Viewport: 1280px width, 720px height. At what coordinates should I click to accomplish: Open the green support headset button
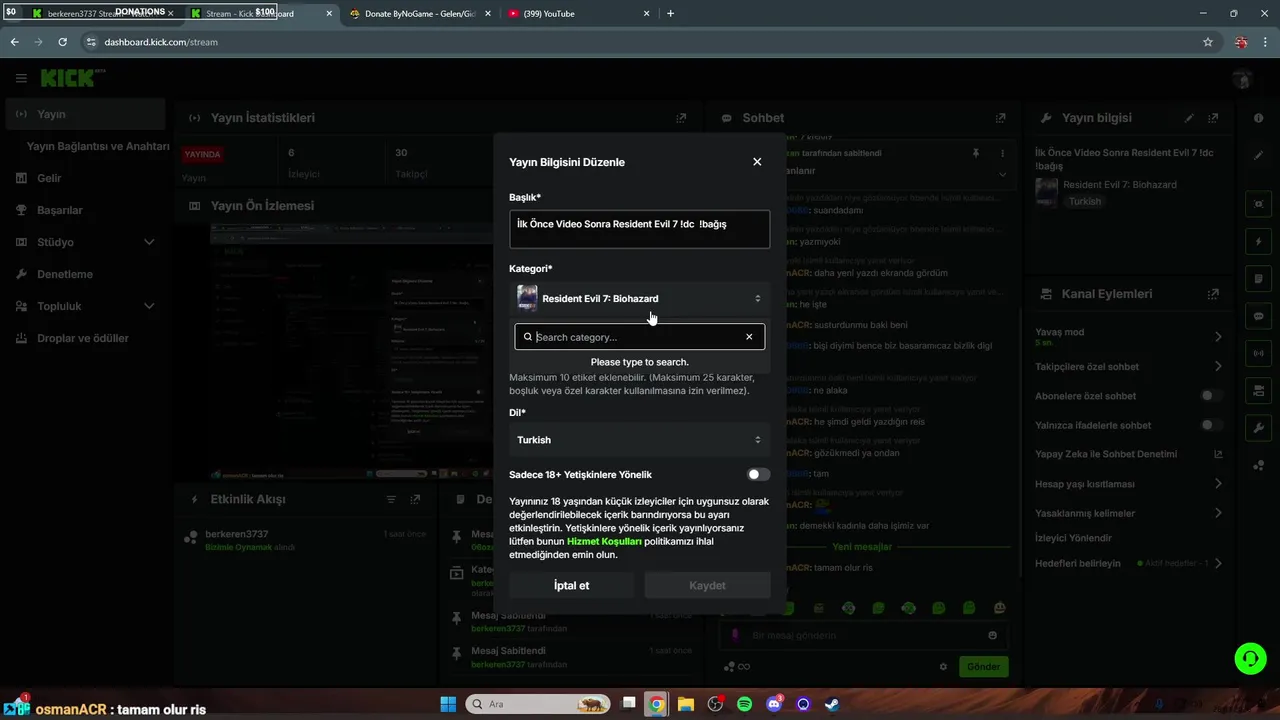click(1250, 658)
